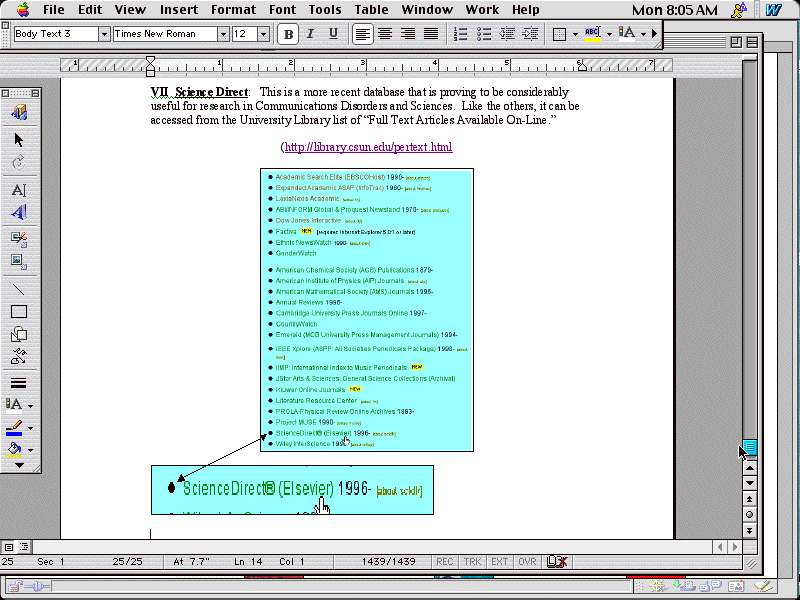Open the File menu
The width and height of the screenshot is (800, 600).
(x=54, y=10)
